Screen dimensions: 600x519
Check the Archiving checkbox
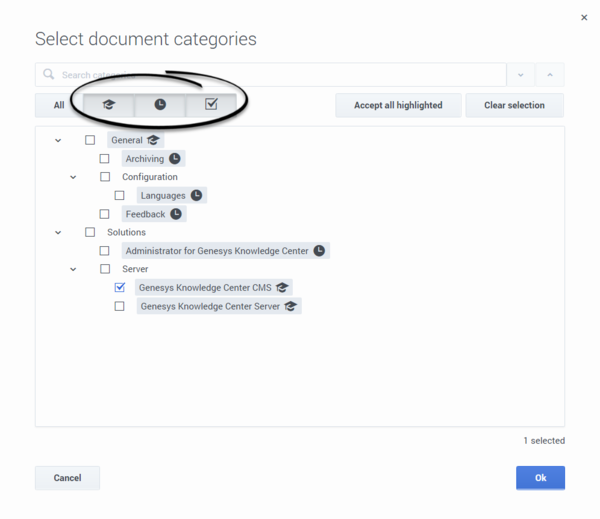(104, 158)
